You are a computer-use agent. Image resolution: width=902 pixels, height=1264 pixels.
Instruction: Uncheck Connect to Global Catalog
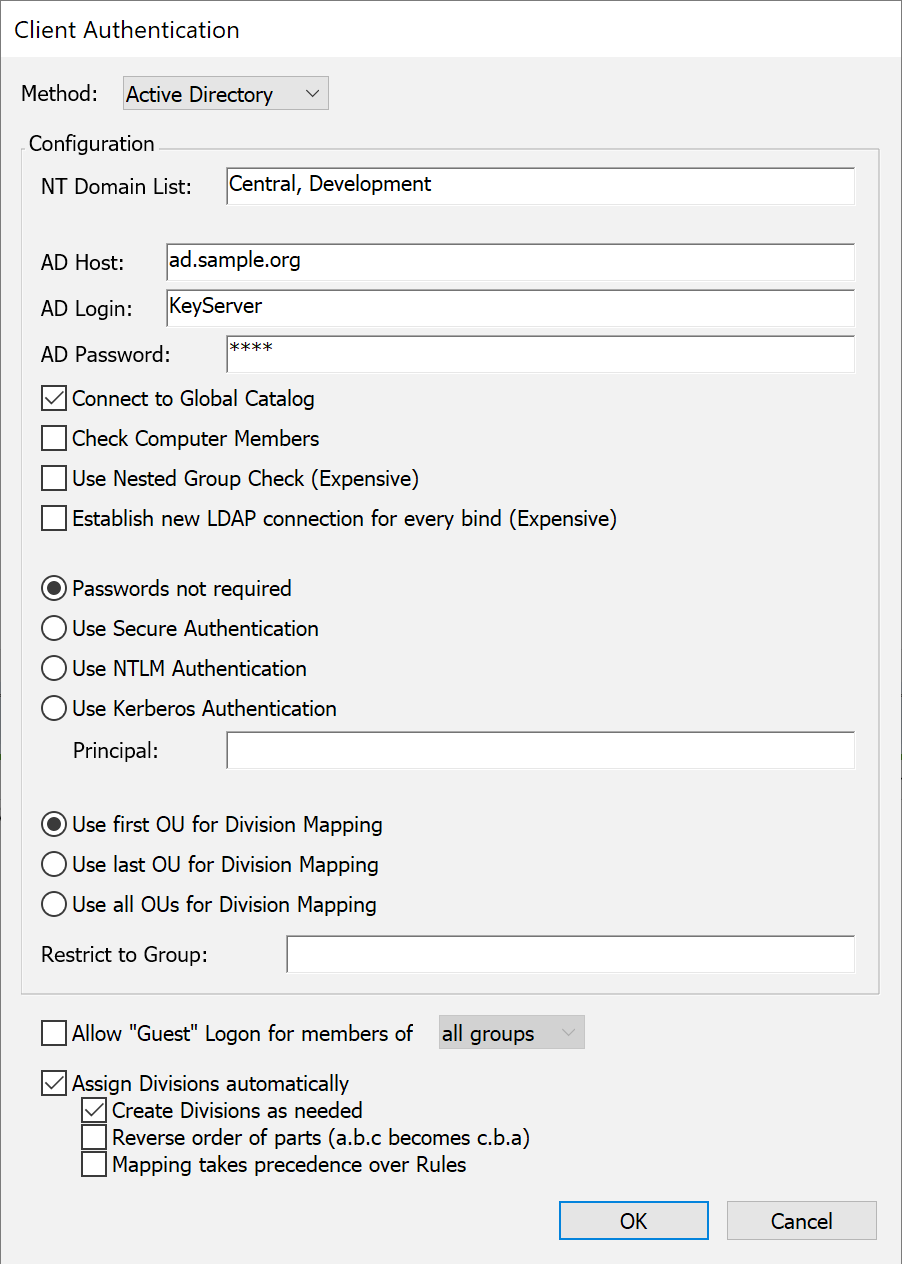pyautogui.click(x=54, y=399)
